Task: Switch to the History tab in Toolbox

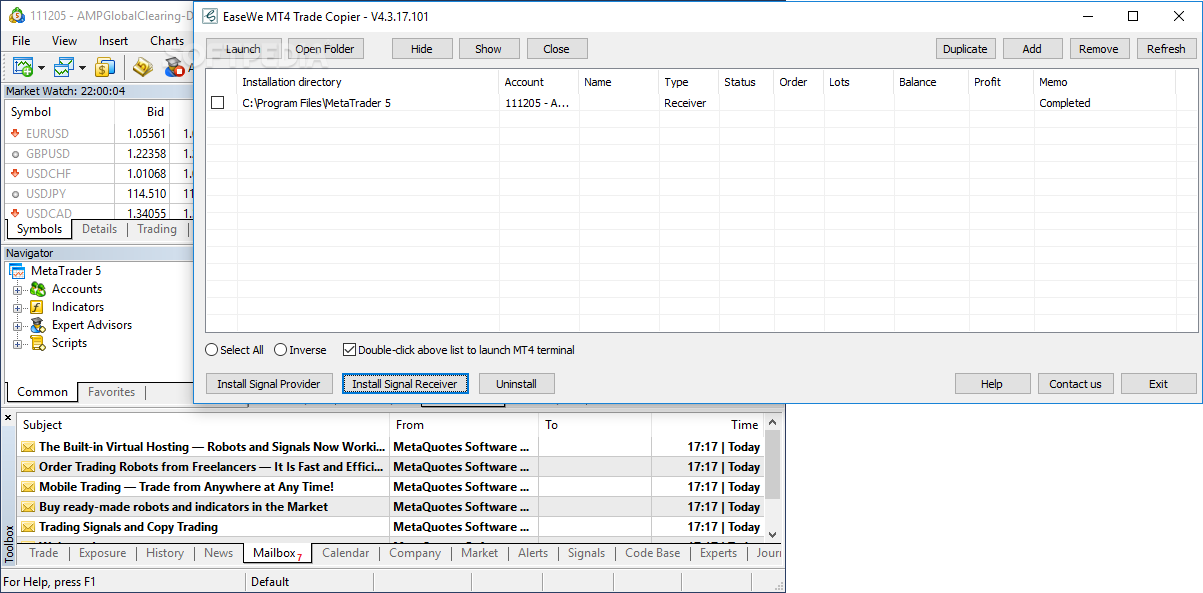Action: click(165, 553)
